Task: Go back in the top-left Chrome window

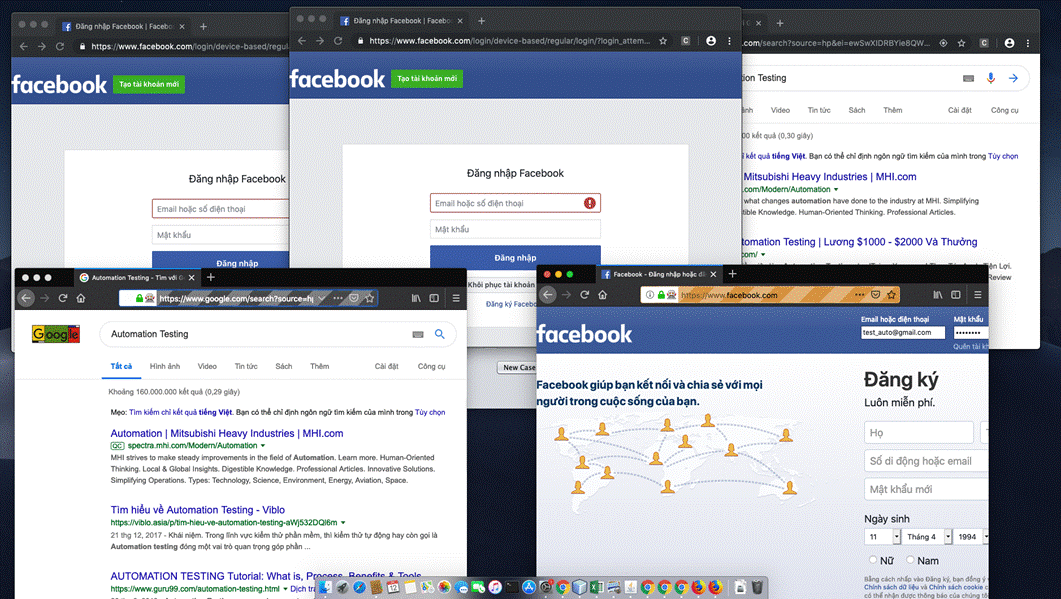Action: [x=24, y=46]
